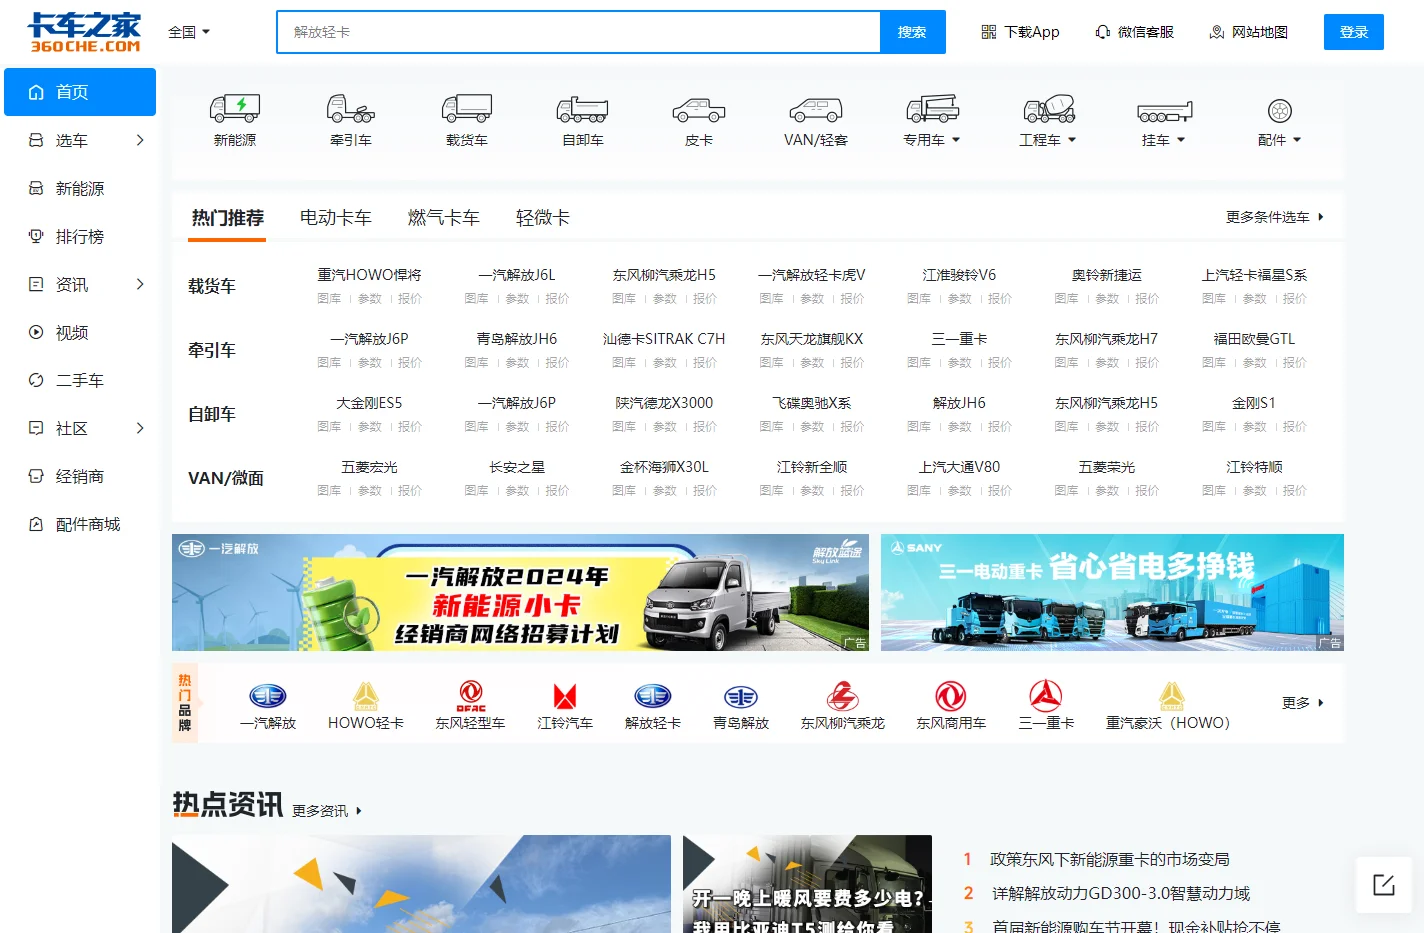Open the 自卸车 dump truck icon

(x=583, y=108)
